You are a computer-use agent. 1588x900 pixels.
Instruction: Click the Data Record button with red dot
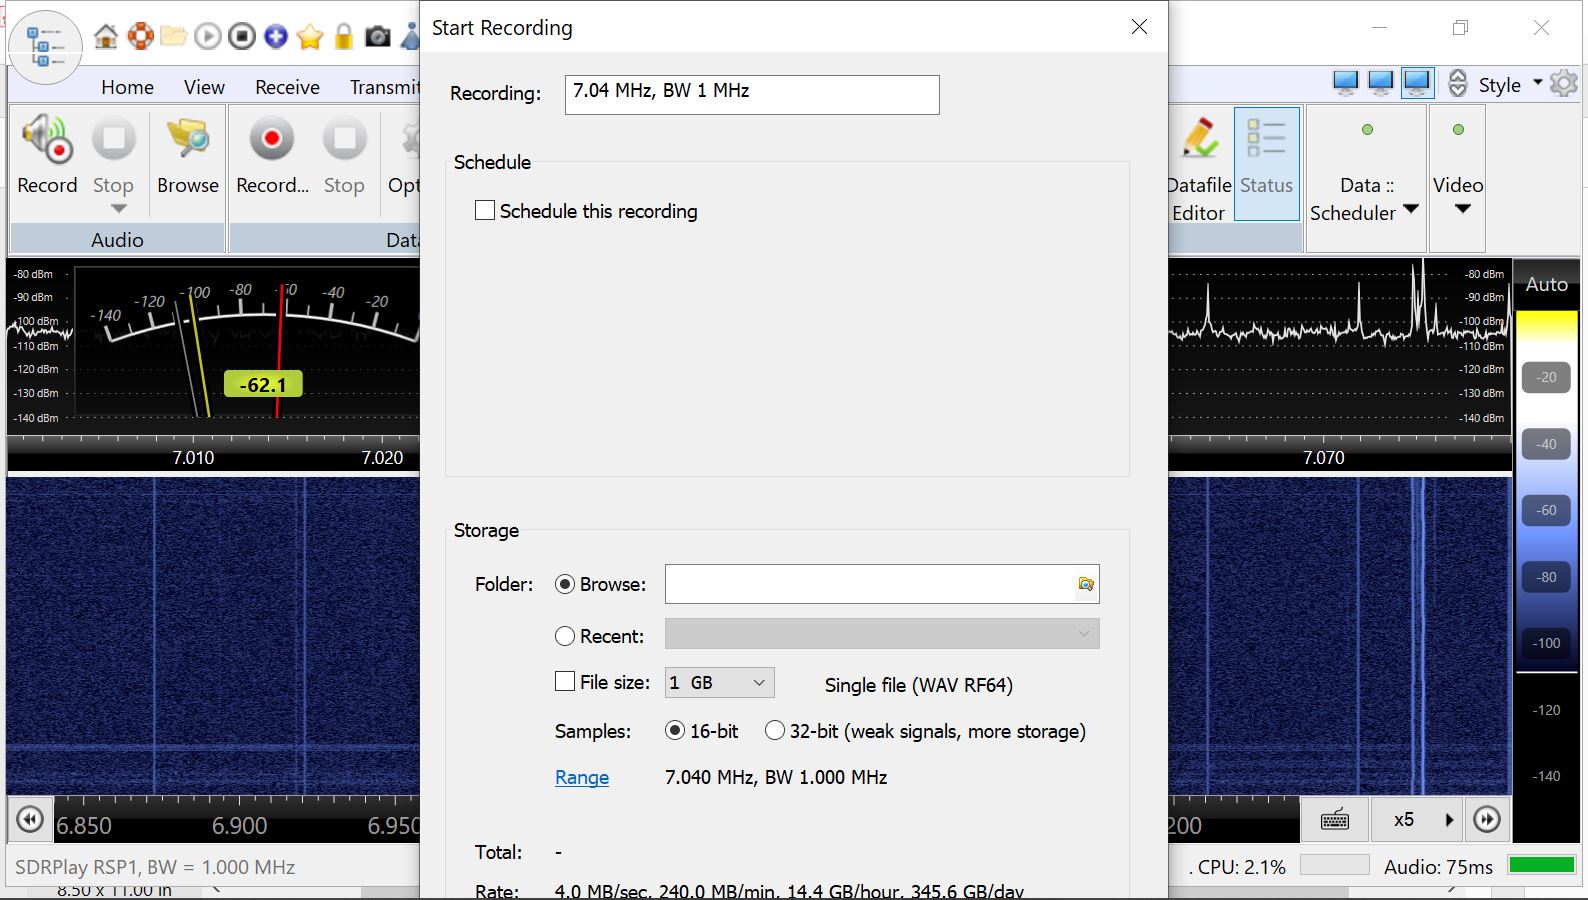[x=272, y=140]
